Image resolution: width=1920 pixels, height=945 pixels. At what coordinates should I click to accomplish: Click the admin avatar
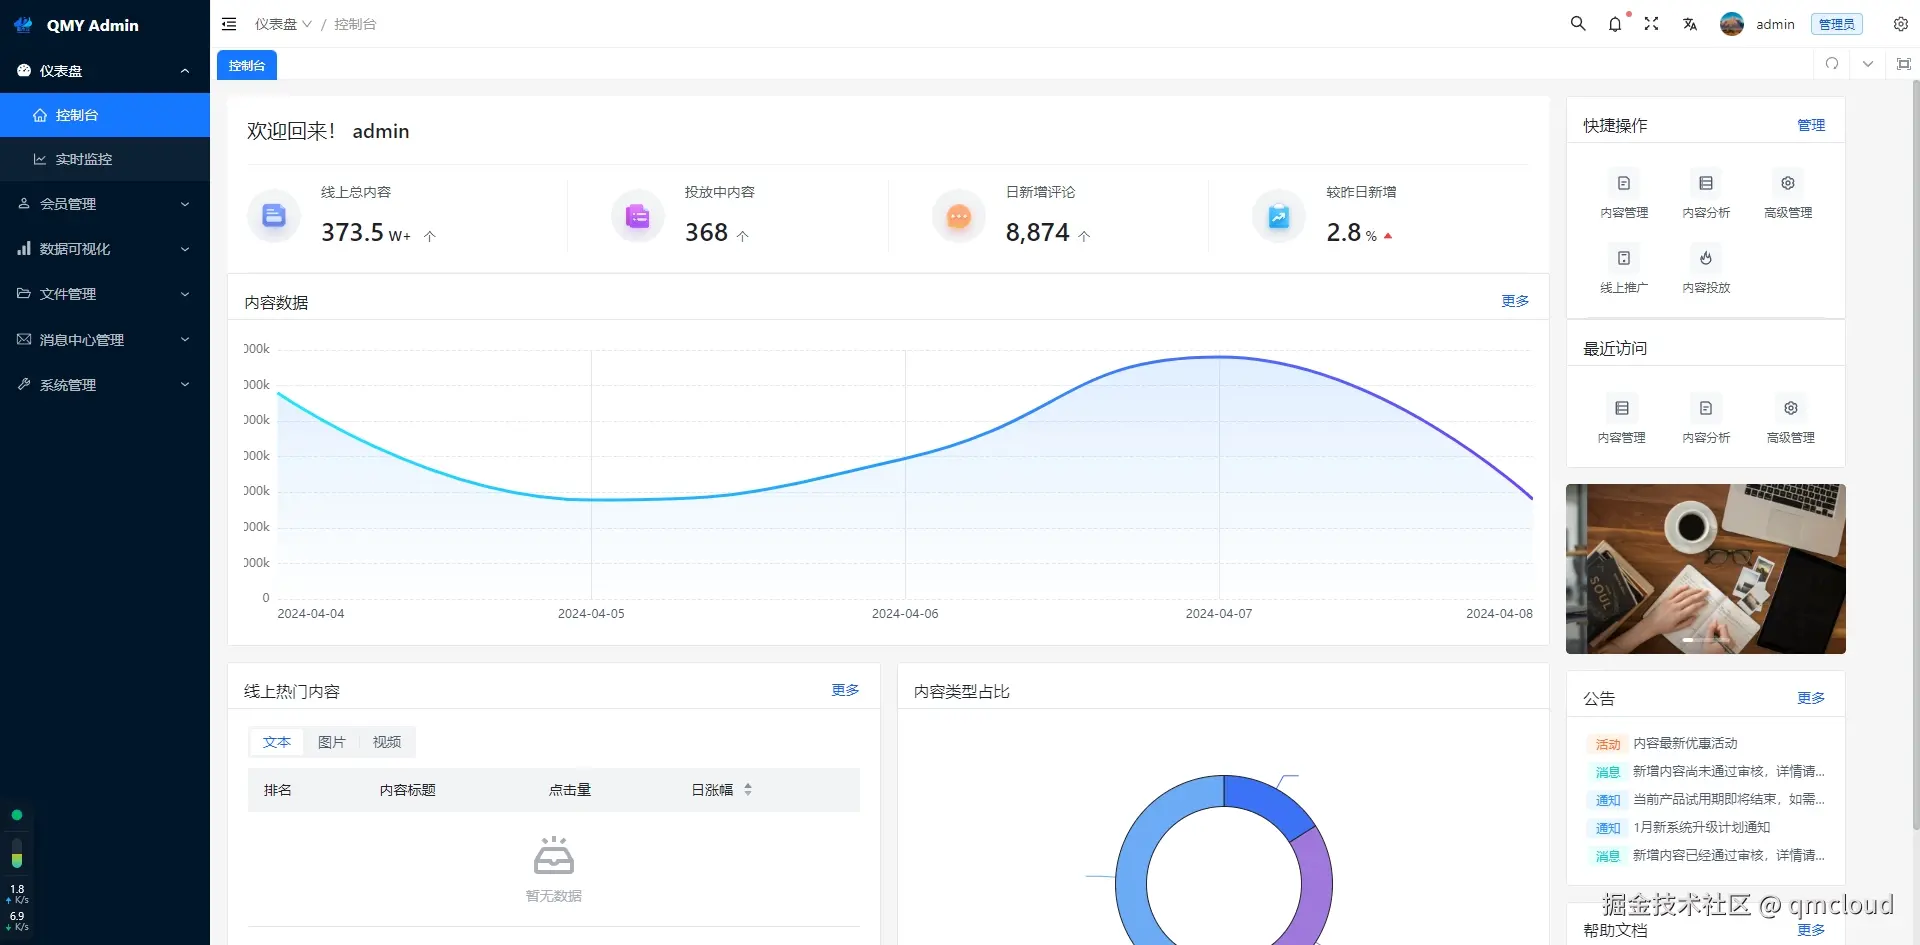[x=1732, y=24]
